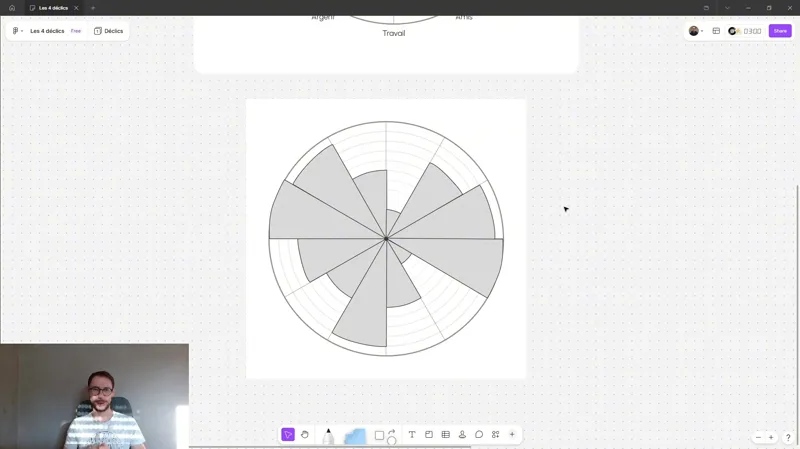800x449 pixels.
Task: Add a comment with the comment tool
Action: point(479,434)
